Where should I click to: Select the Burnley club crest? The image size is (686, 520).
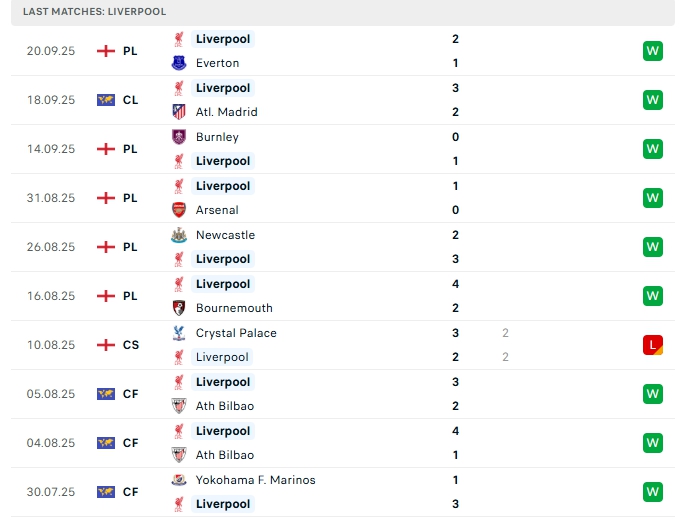coord(179,137)
